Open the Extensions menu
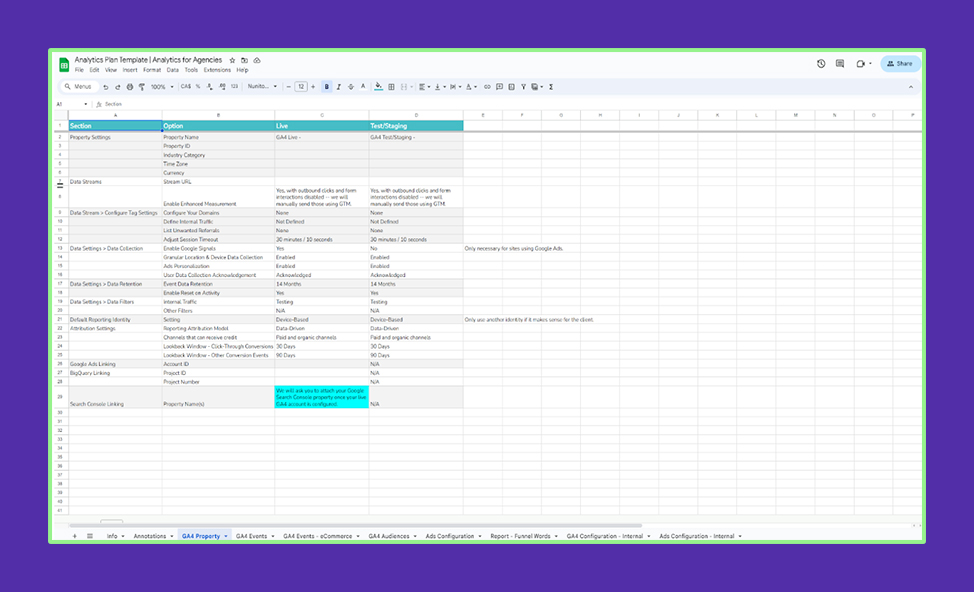 pos(217,70)
